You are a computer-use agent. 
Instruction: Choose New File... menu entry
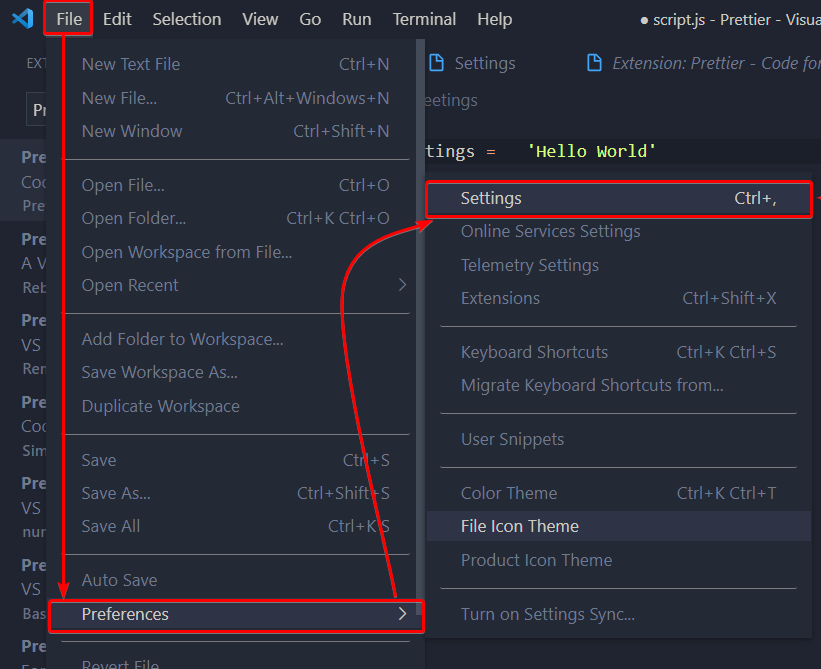click(236, 98)
